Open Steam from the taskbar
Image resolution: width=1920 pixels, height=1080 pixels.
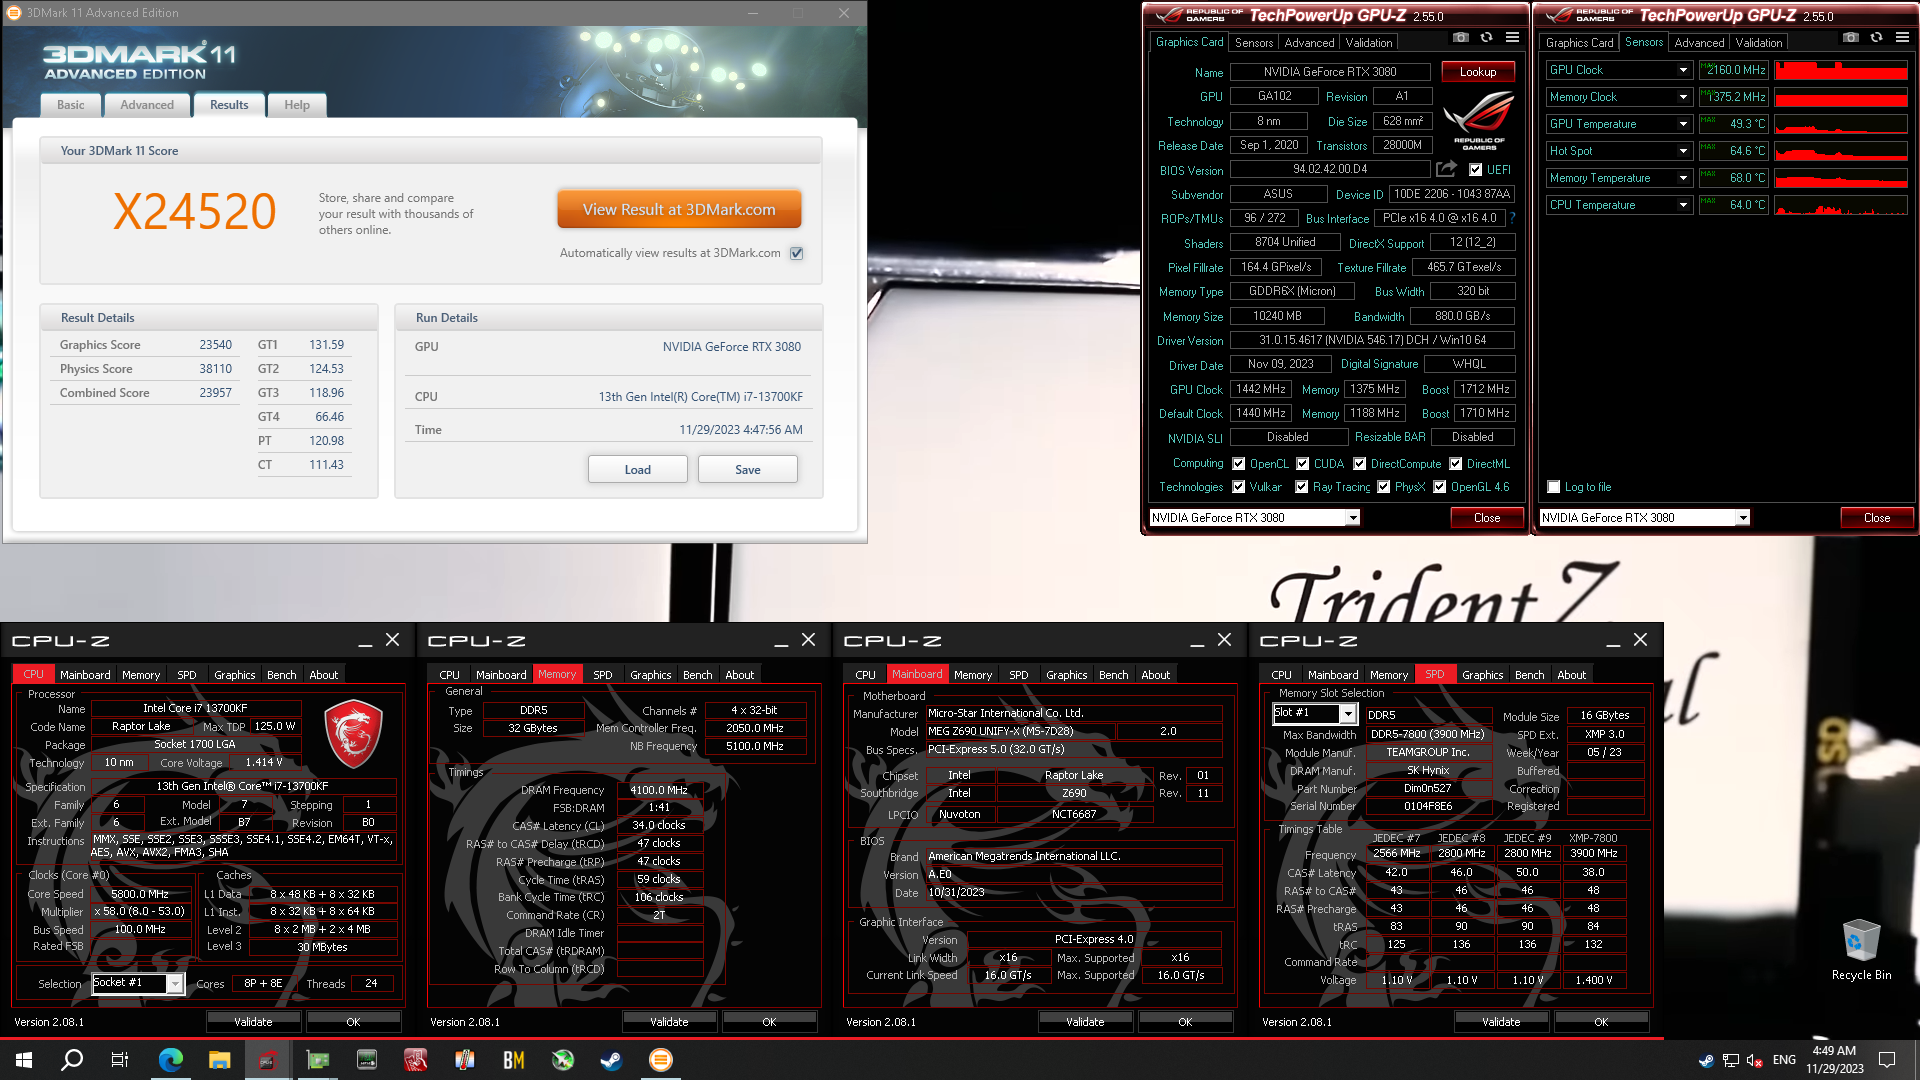coord(611,1060)
